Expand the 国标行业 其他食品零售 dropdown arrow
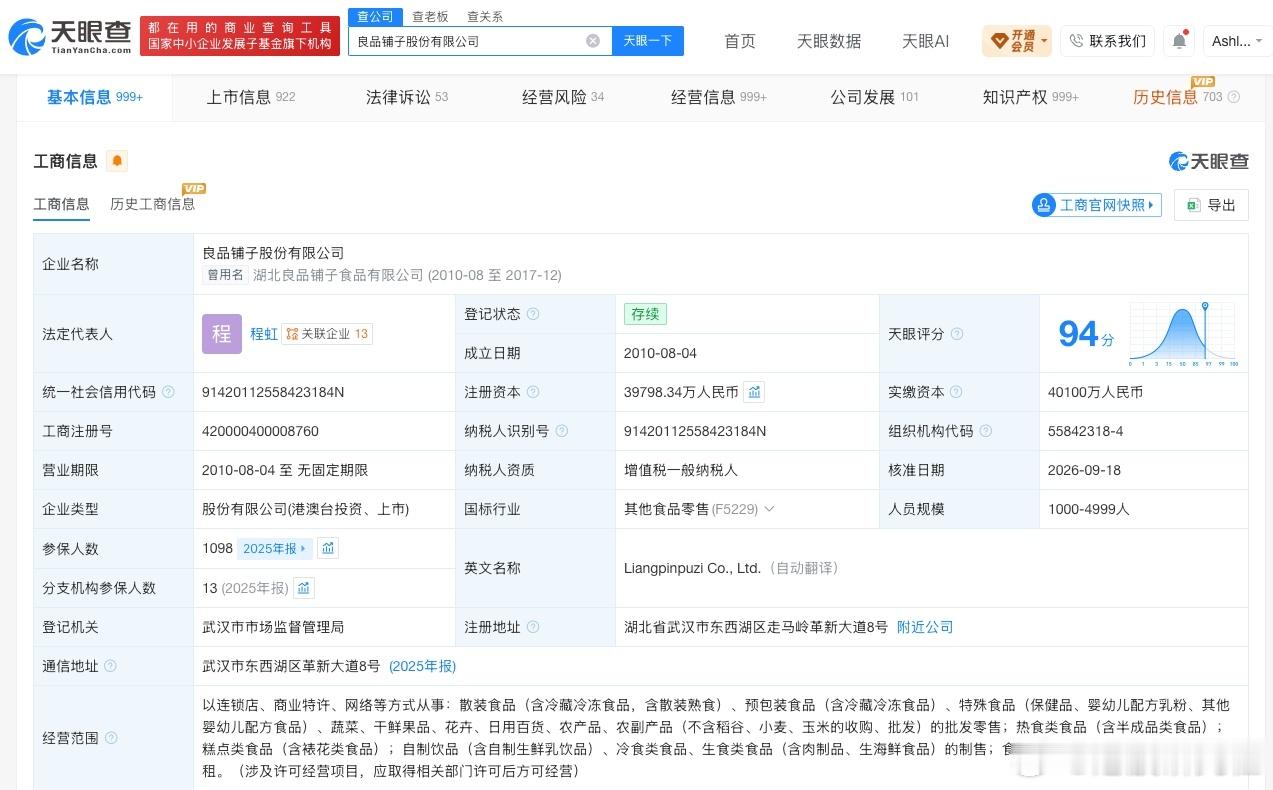The height and width of the screenshot is (790, 1273). (x=769, y=509)
